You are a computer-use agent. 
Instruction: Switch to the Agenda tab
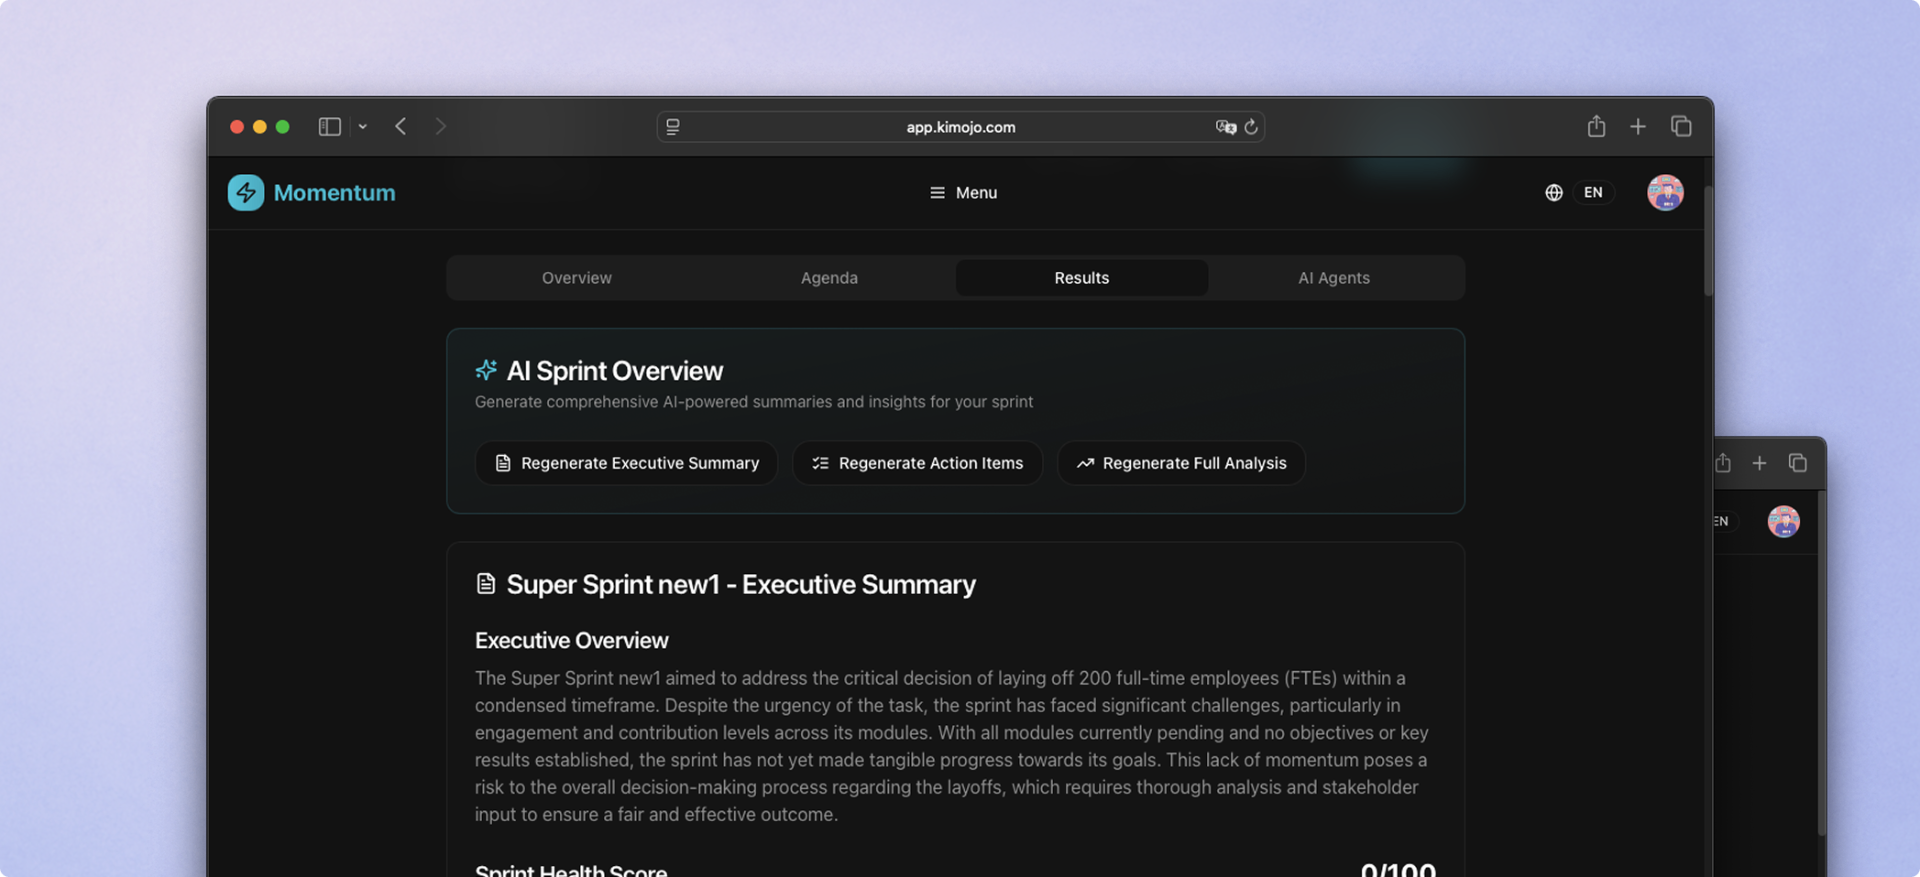[829, 278]
